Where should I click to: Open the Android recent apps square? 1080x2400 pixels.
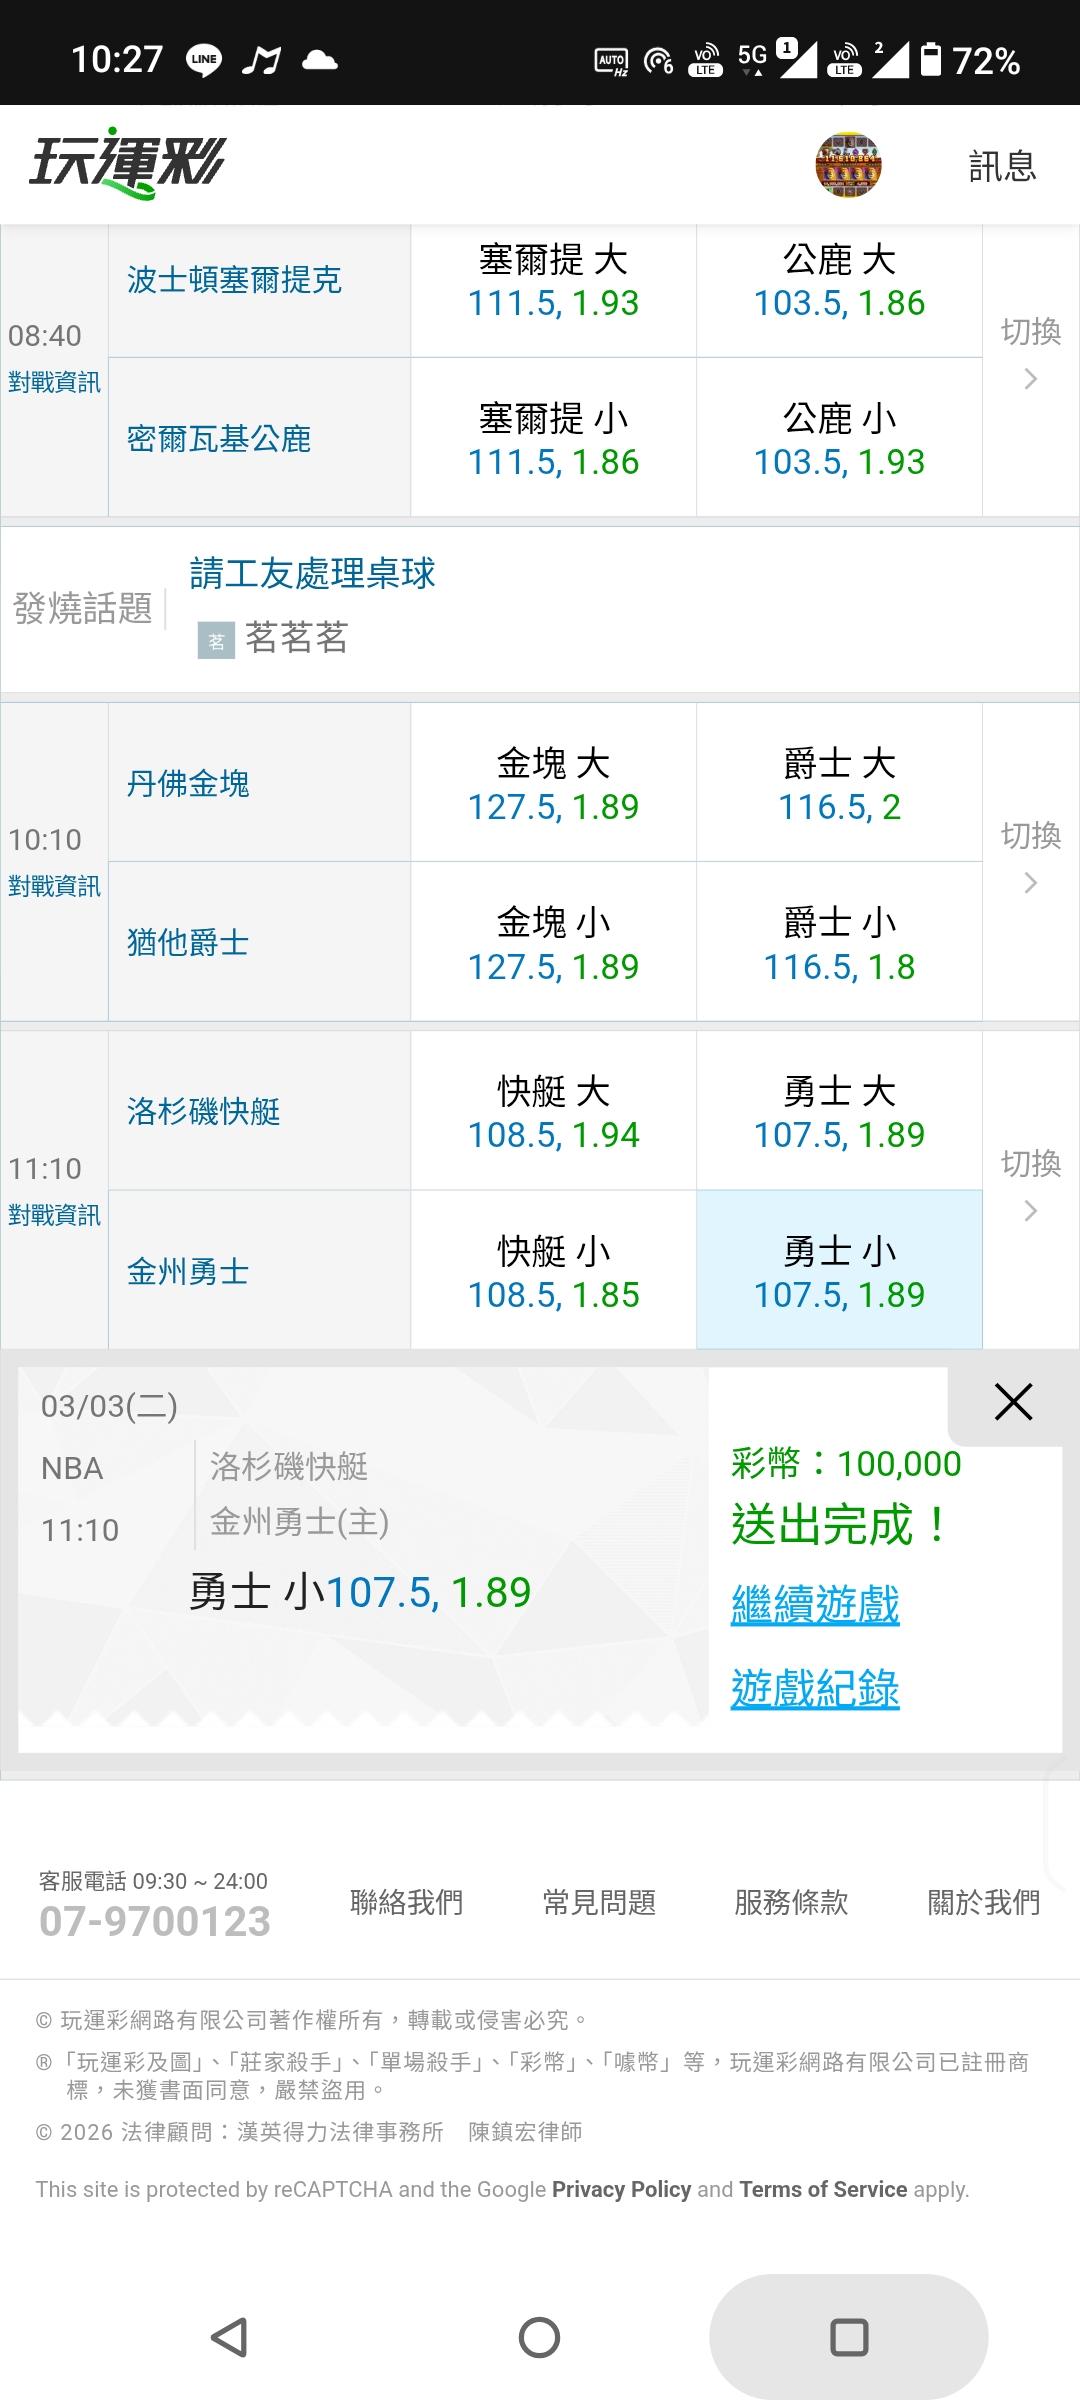click(x=849, y=2337)
